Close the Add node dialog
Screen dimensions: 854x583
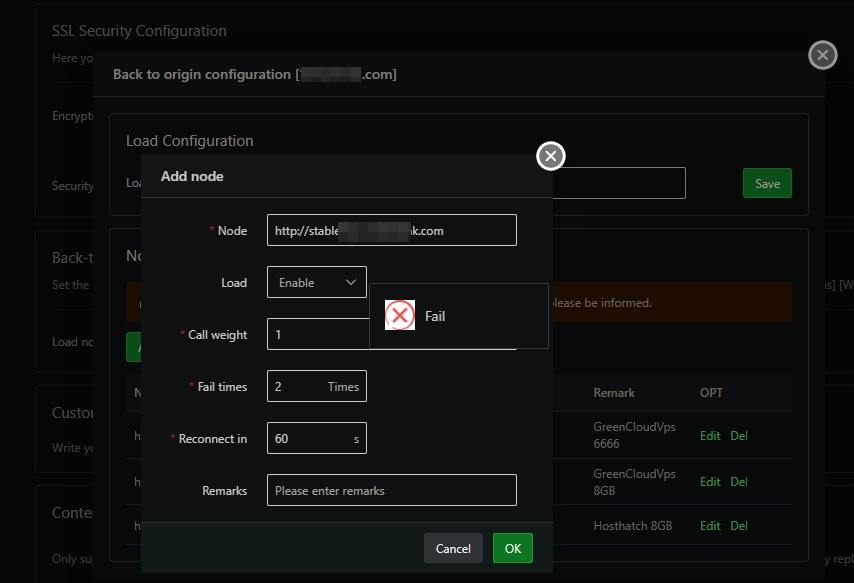tap(551, 156)
